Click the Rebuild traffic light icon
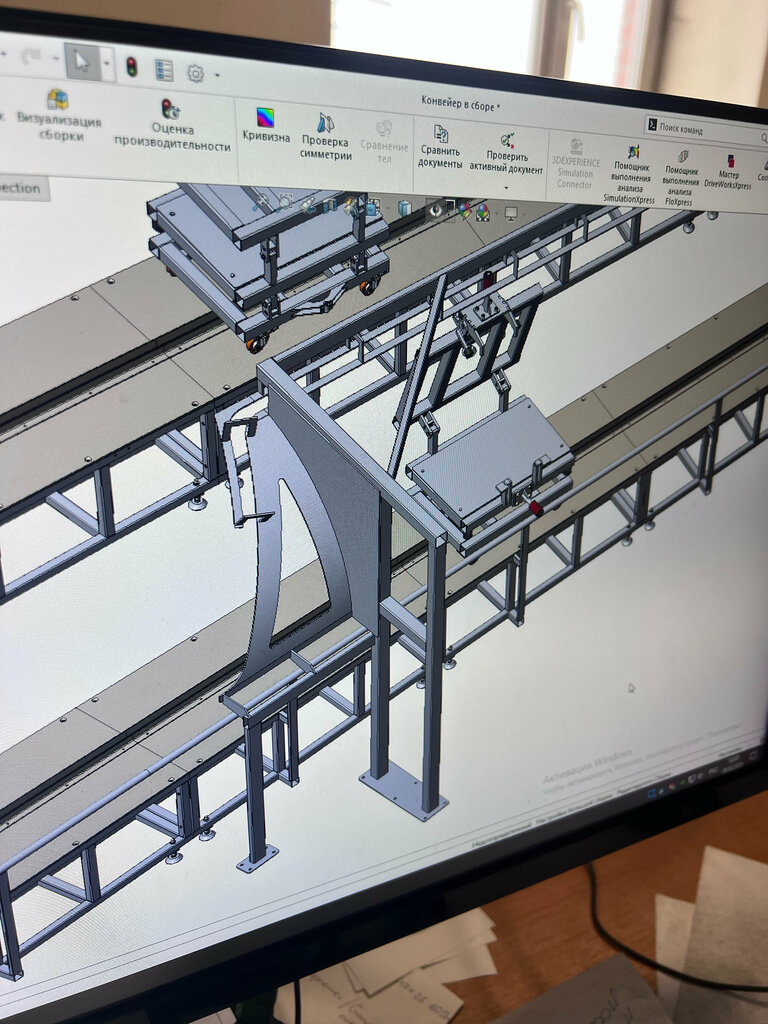 (132, 67)
